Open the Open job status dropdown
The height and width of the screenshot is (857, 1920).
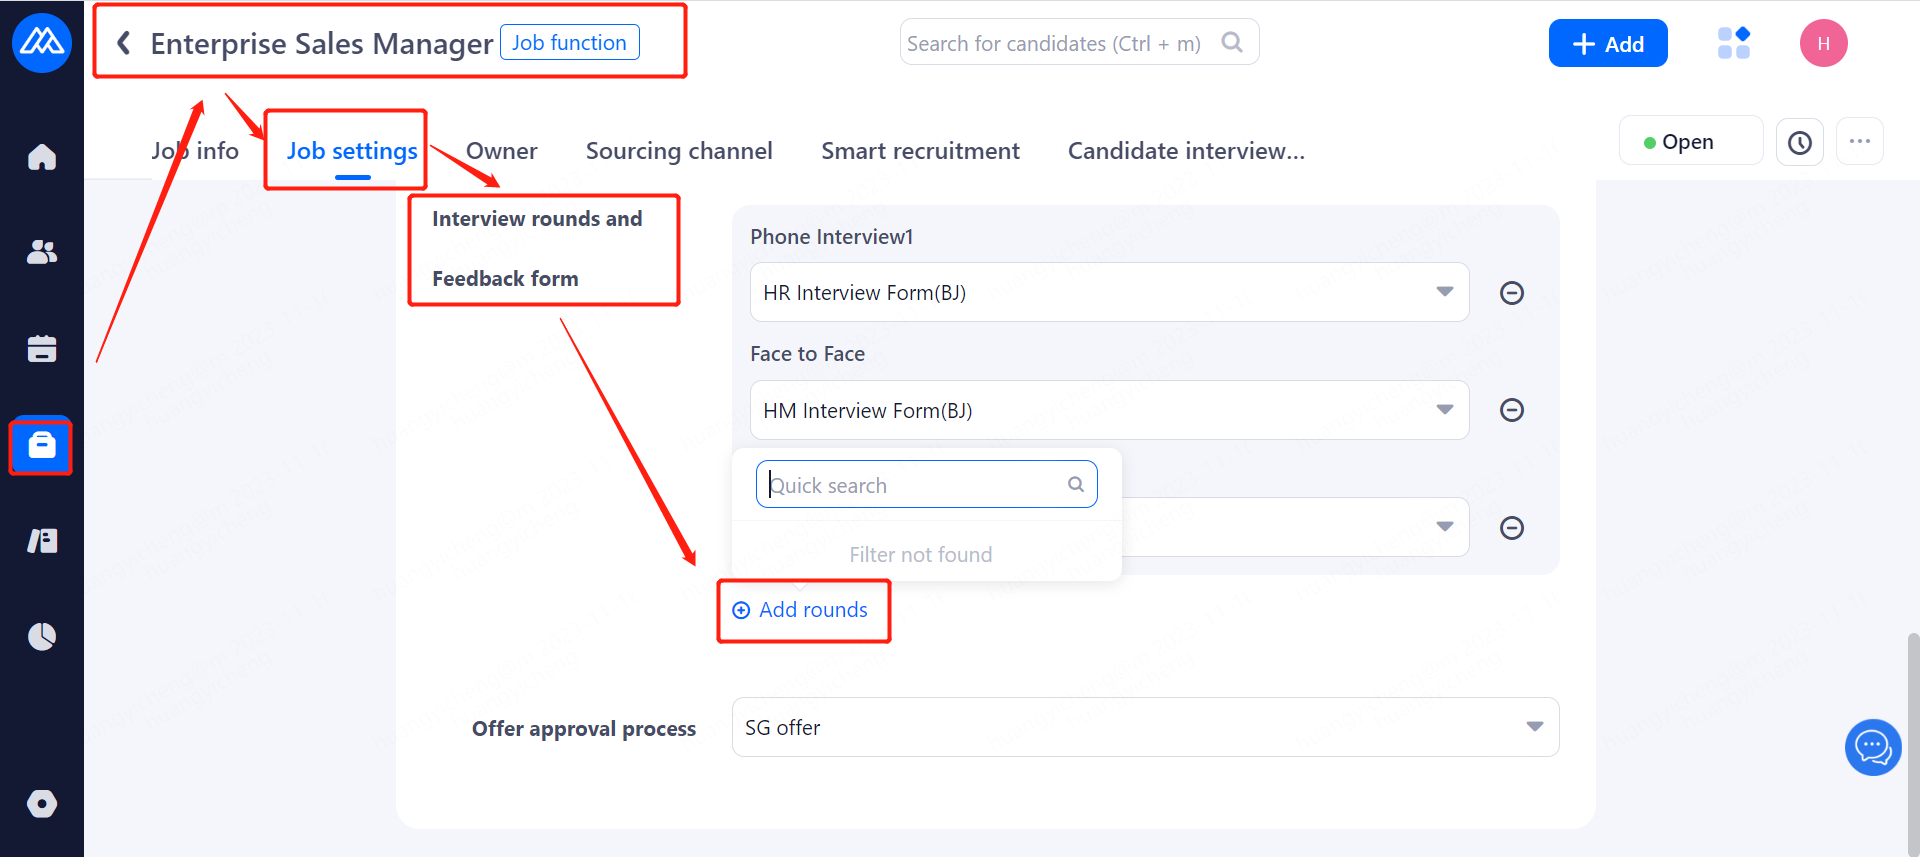(1689, 142)
